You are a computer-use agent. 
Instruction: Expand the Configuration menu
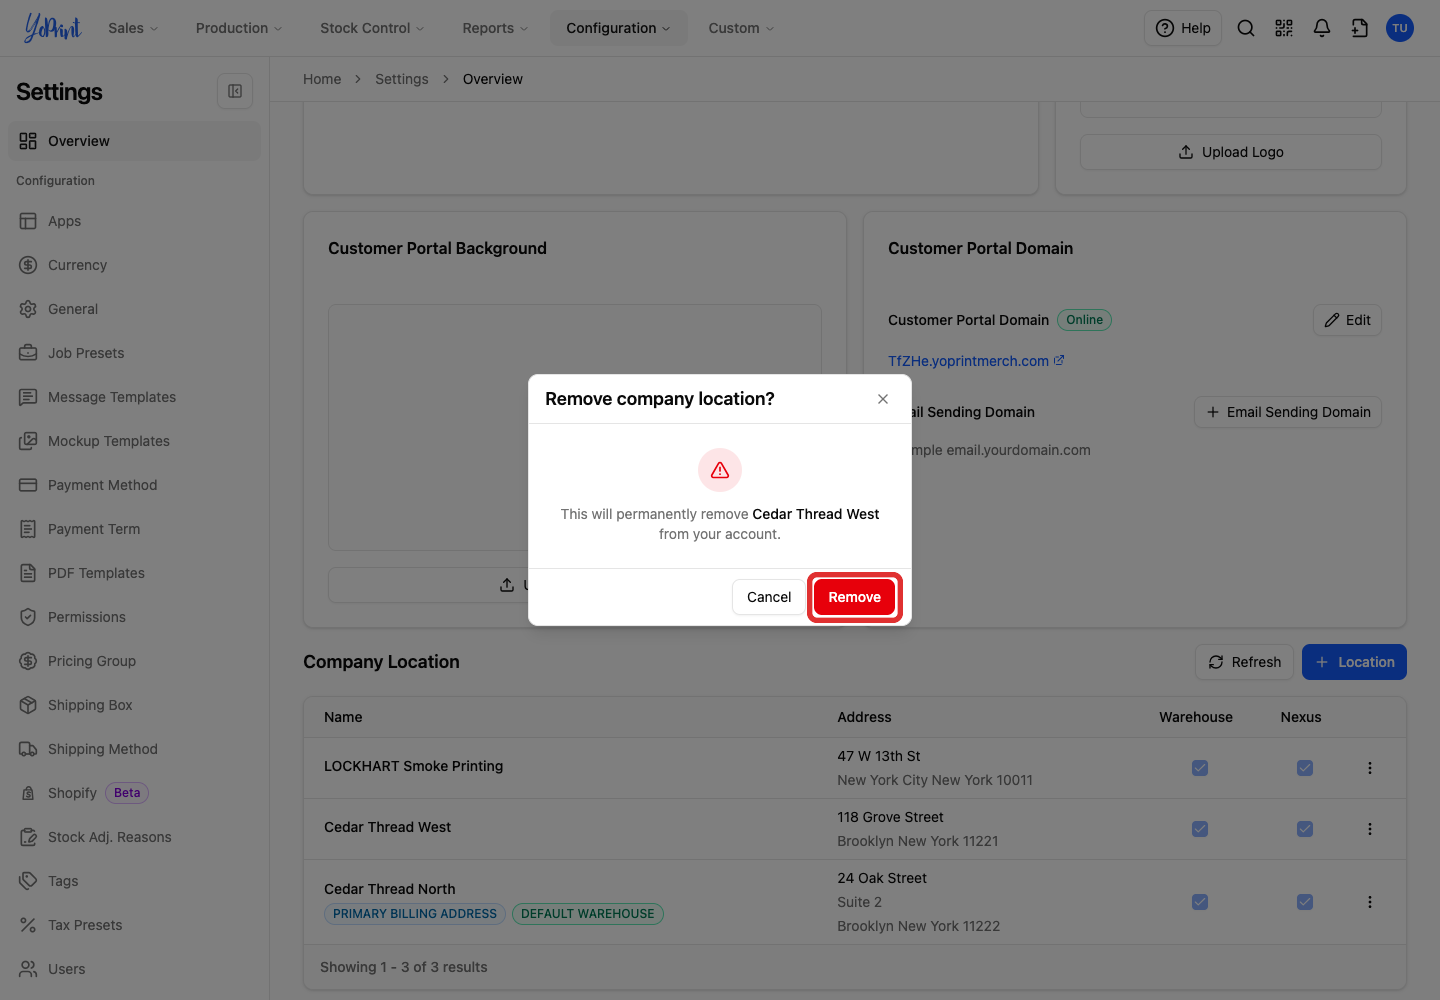618,28
